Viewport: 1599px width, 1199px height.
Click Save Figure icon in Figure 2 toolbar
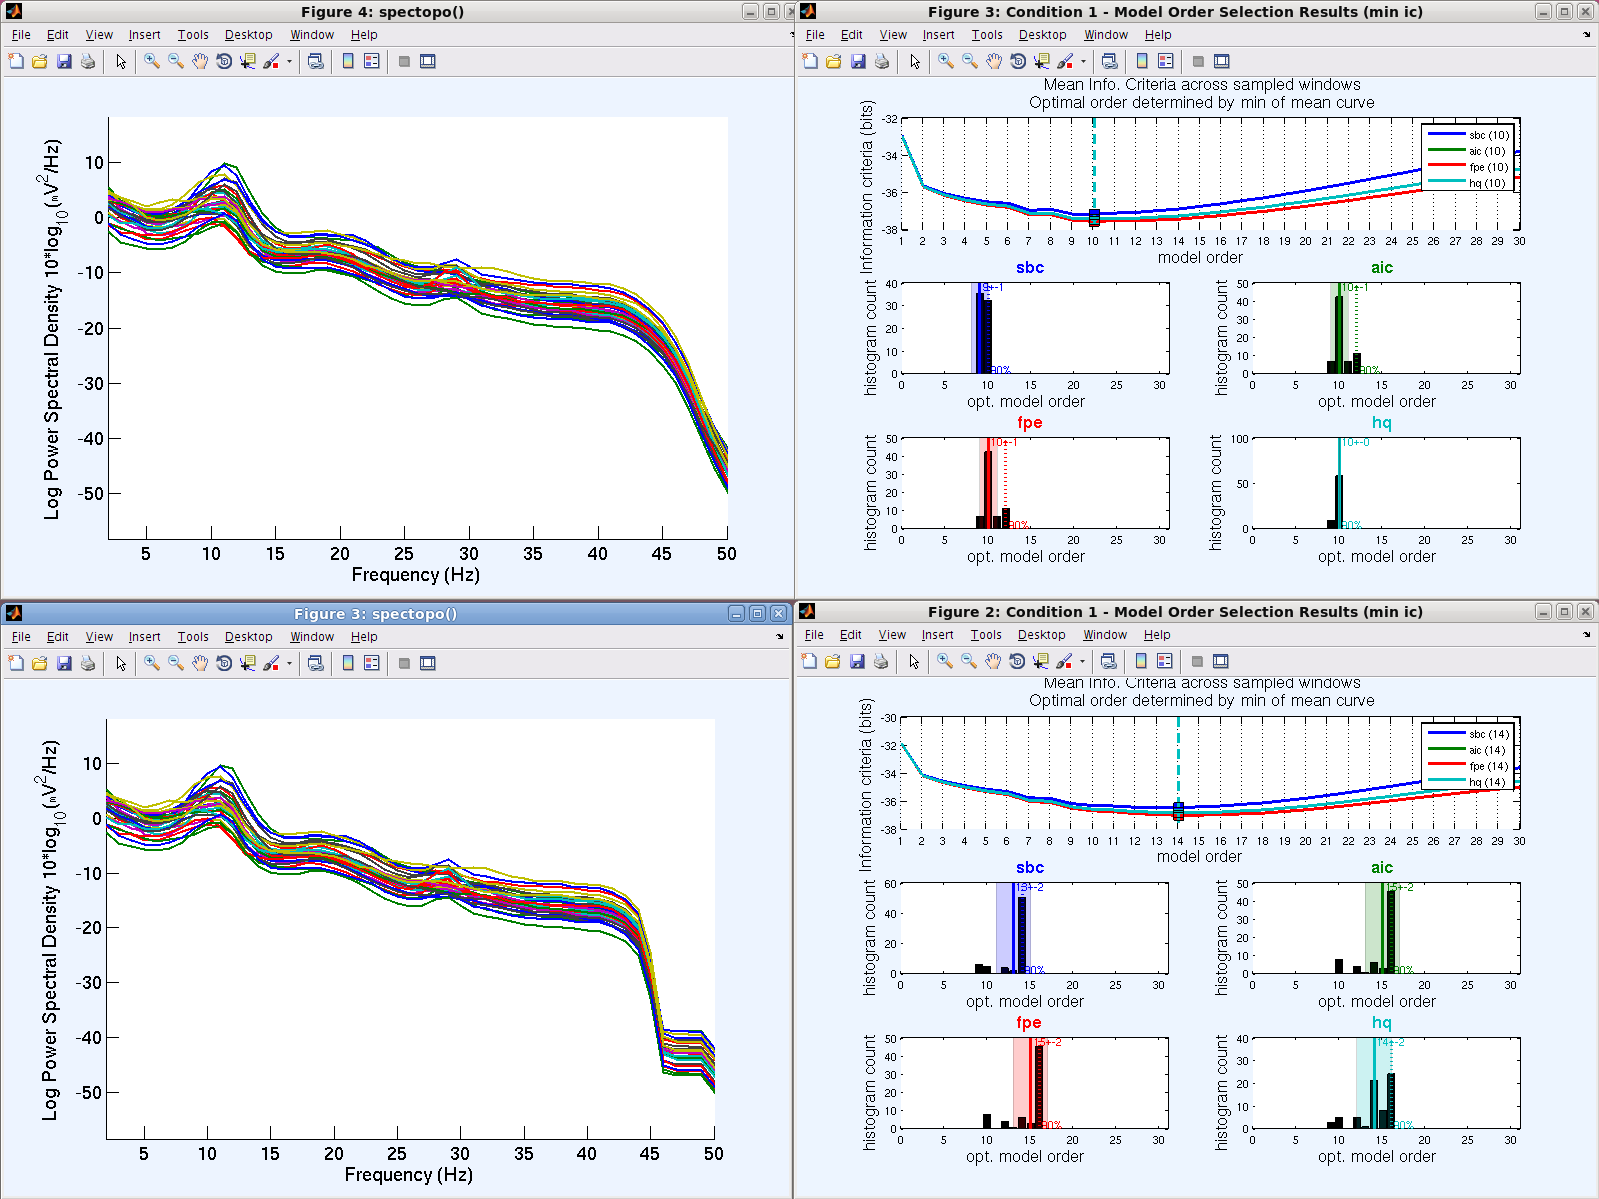(857, 661)
